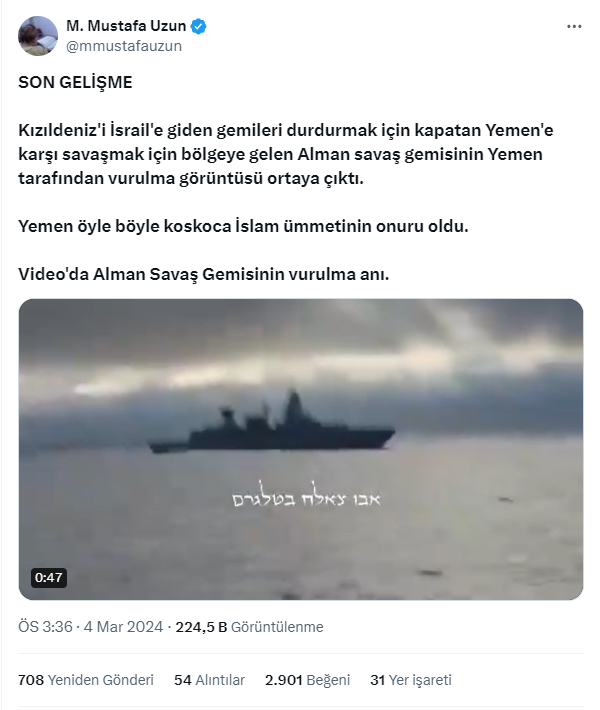
Task: Select the Kızıldeniz'i İsrail'e paragraph
Action: (285, 154)
